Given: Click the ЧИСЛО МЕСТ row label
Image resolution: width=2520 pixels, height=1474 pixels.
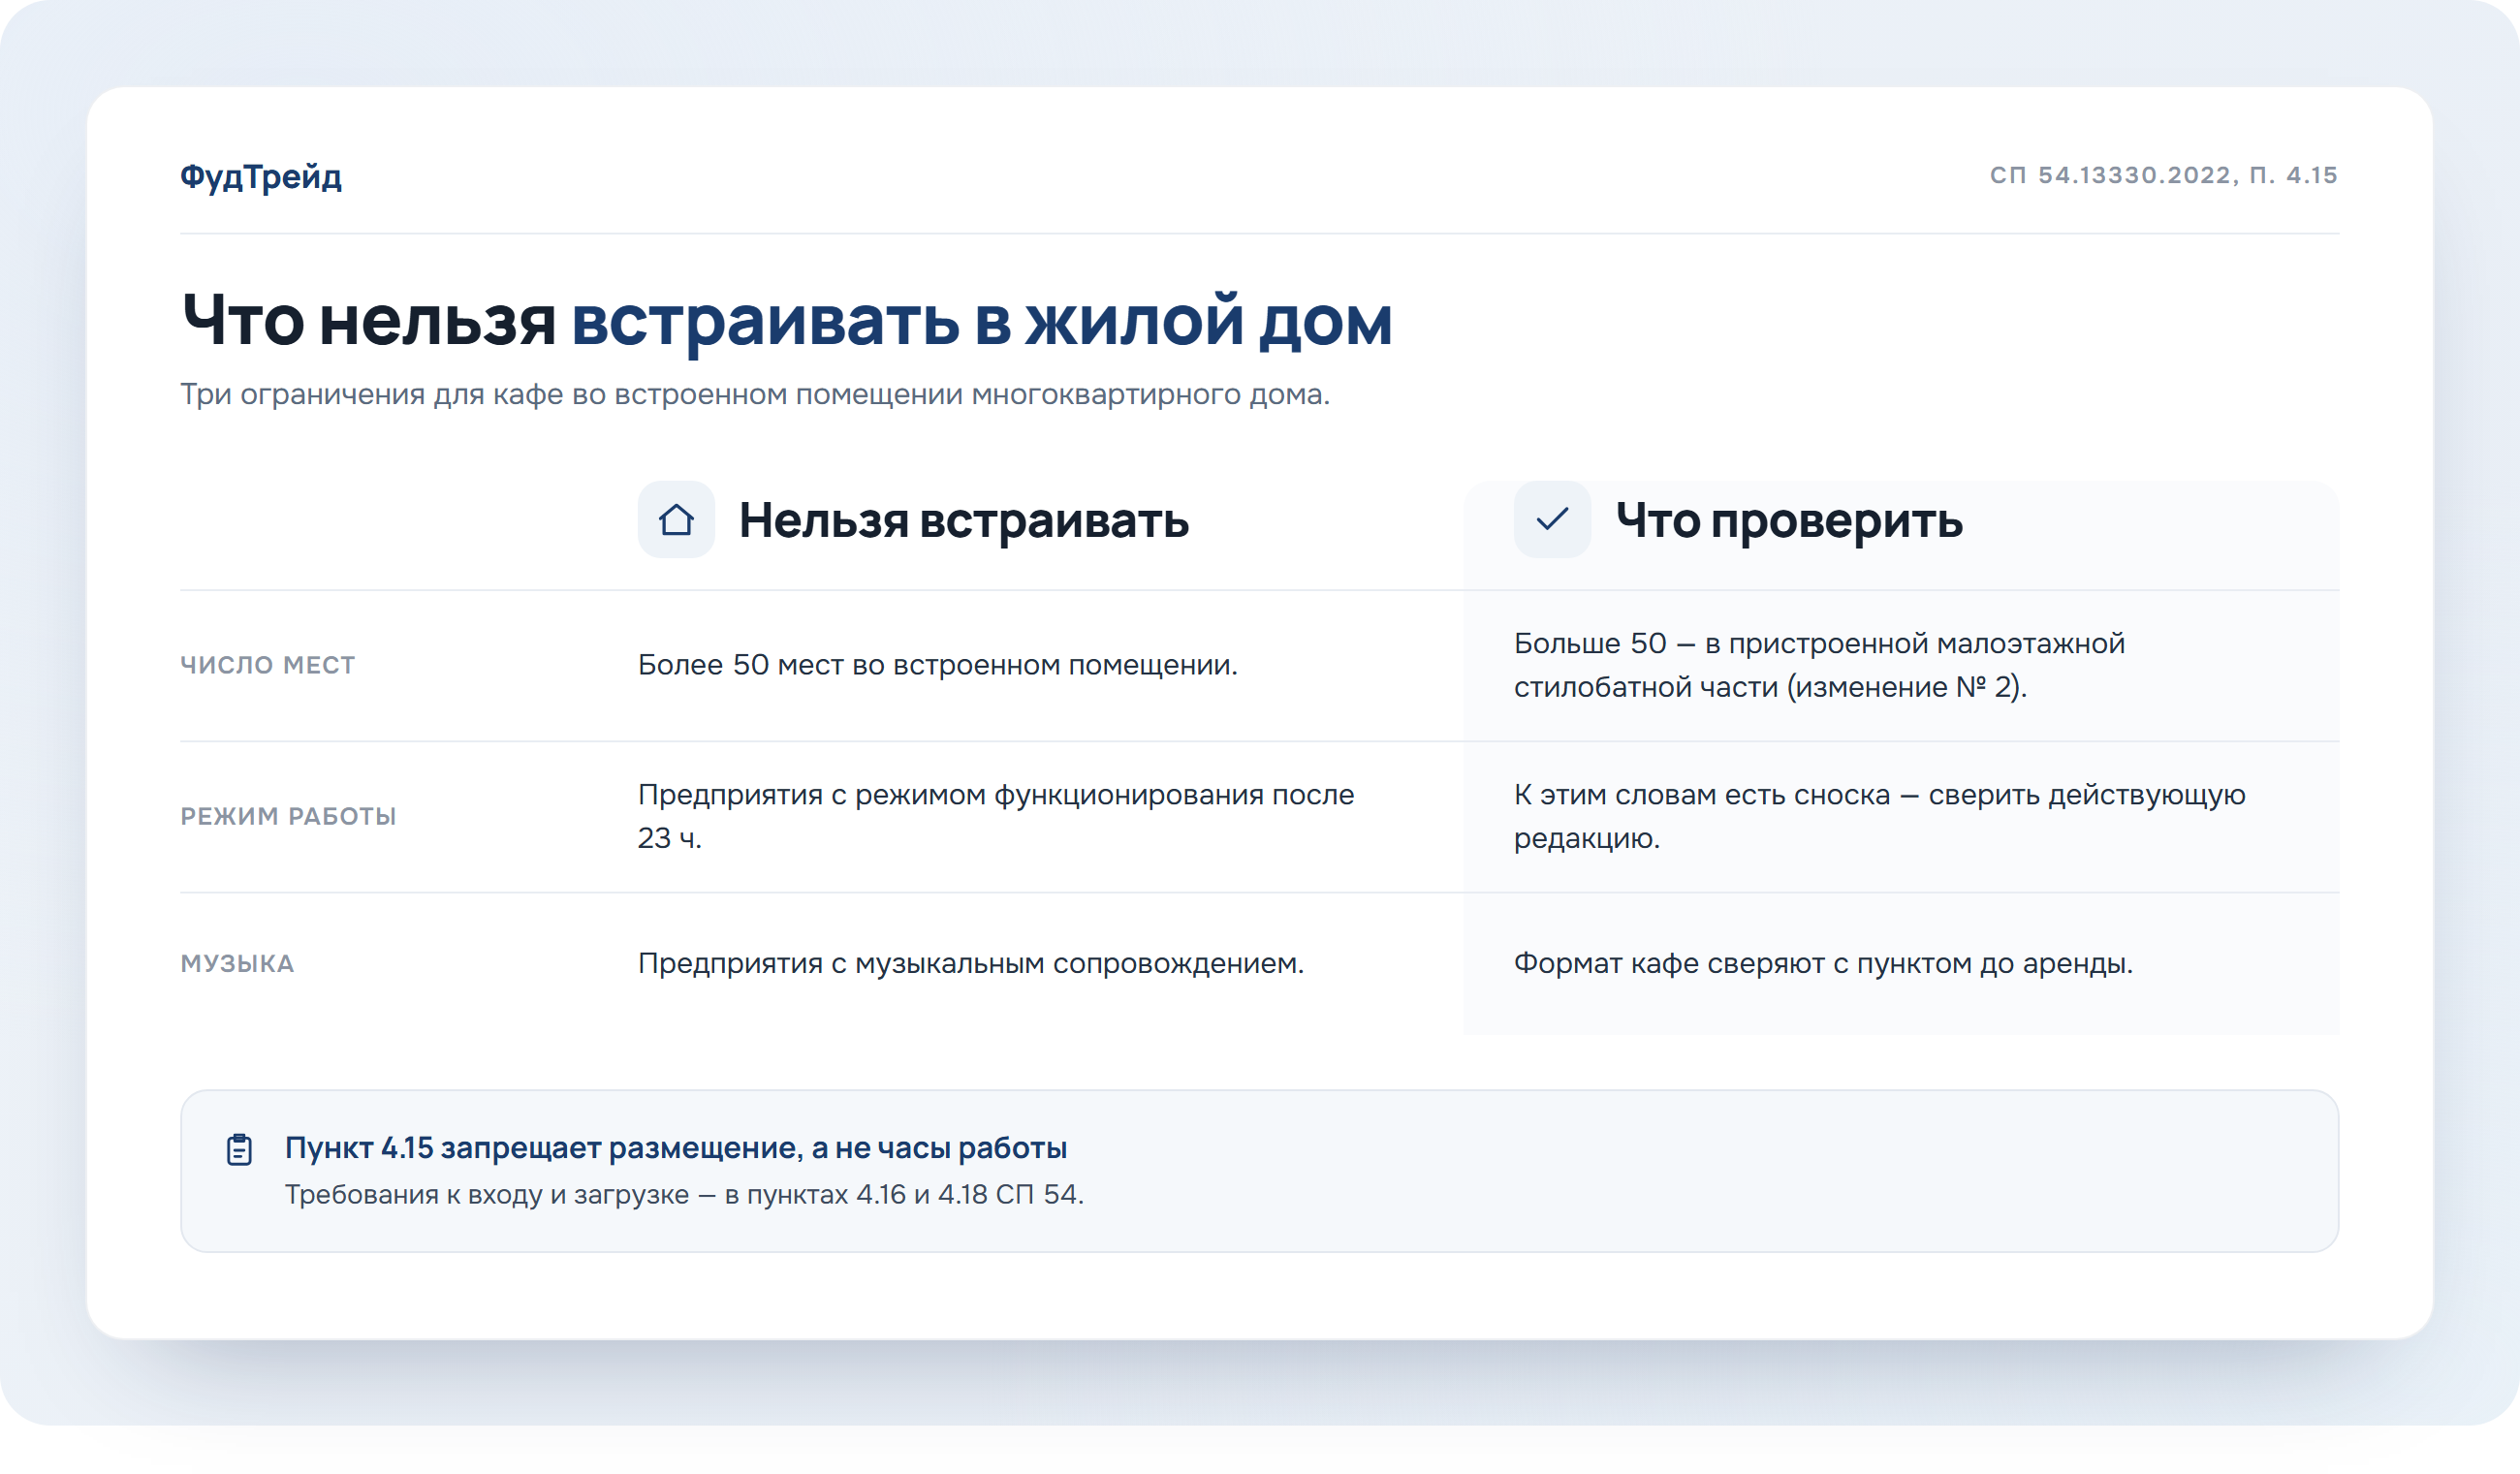Looking at the screenshot, I should (x=268, y=665).
